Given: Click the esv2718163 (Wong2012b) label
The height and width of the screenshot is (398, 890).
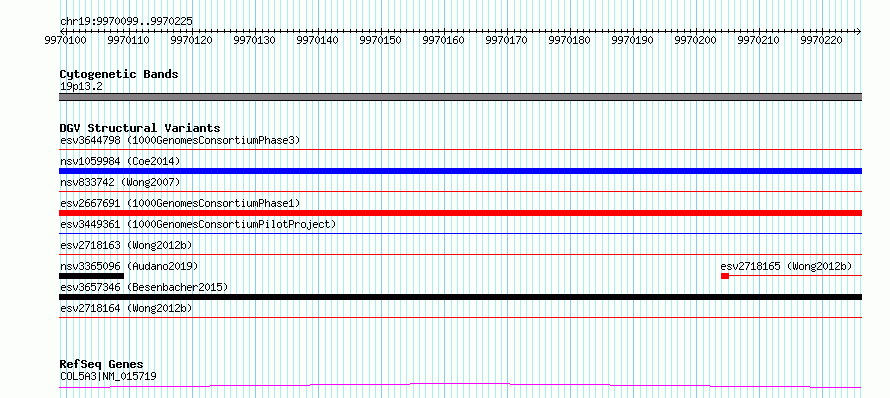Looking at the screenshot, I should 126,245.
